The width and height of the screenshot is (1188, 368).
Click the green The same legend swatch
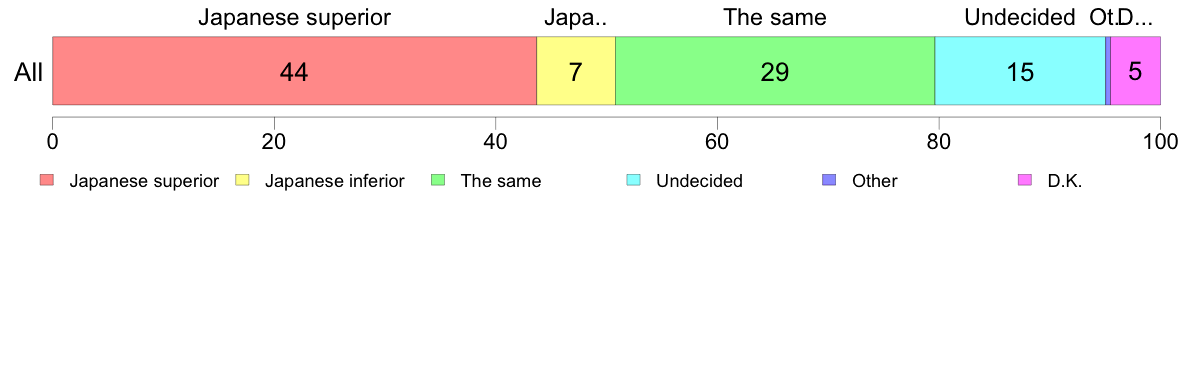(x=437, y=181)
